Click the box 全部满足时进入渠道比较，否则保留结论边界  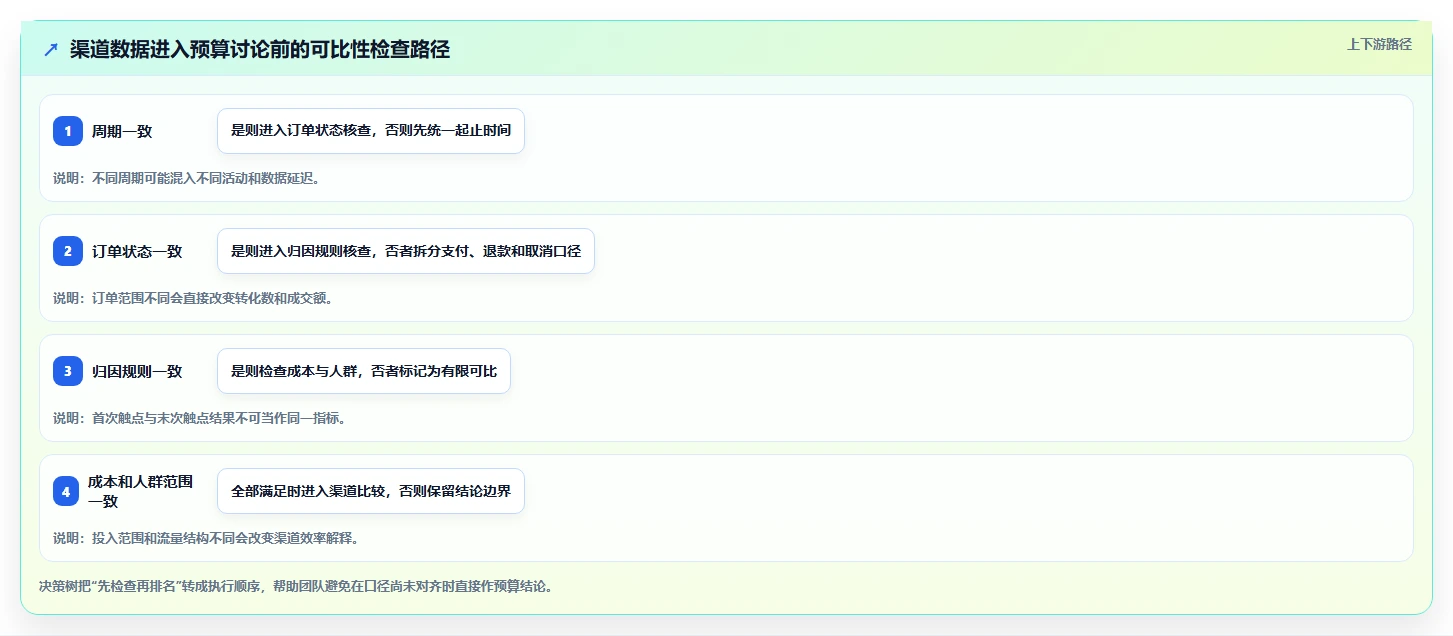coord(371,491)
